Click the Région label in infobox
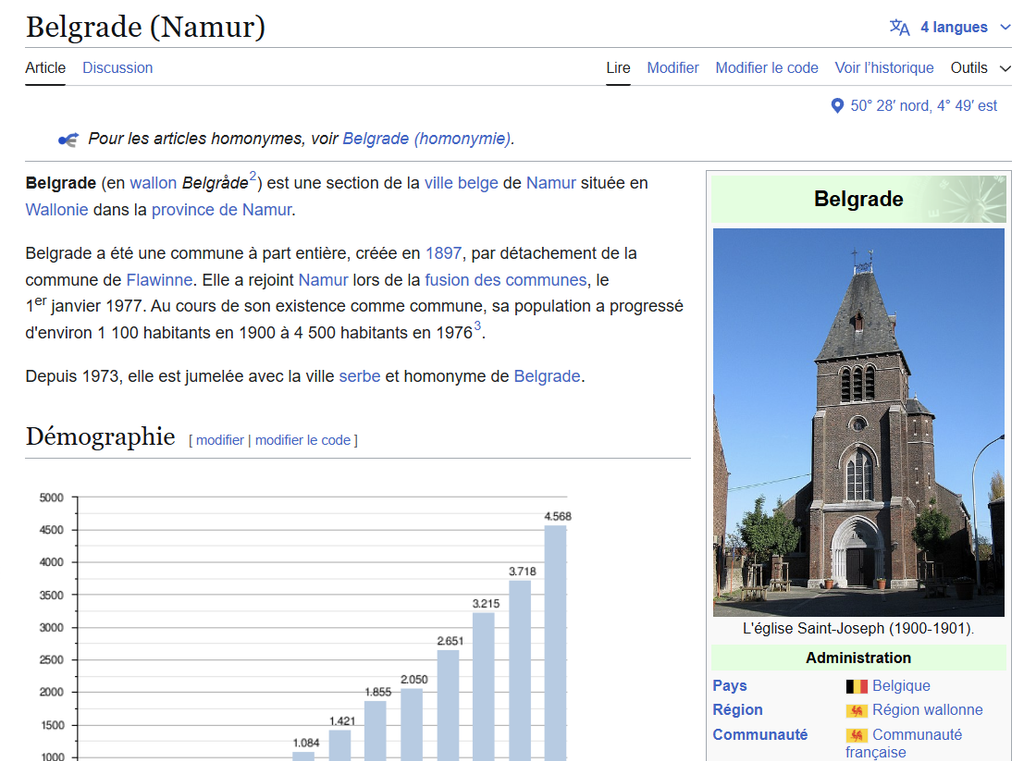The height and width of the screenshot is (761, 1024). tap(737, 710)
